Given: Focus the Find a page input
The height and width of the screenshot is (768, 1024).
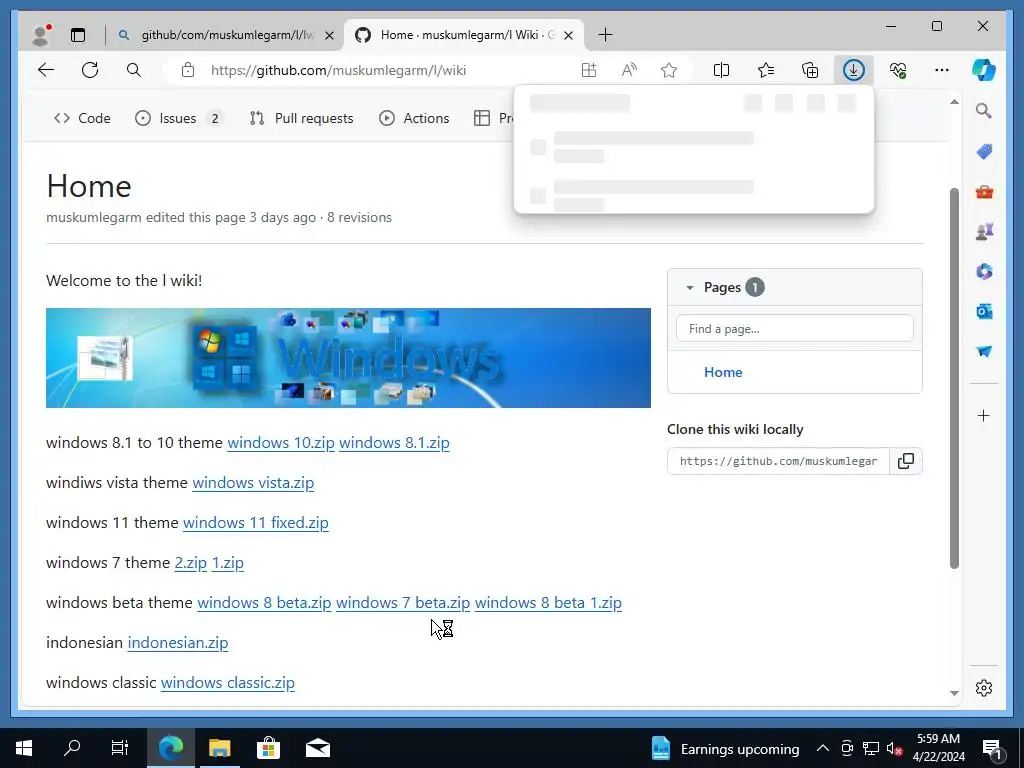Looking at the screenshot, I should tap(795, 328).
